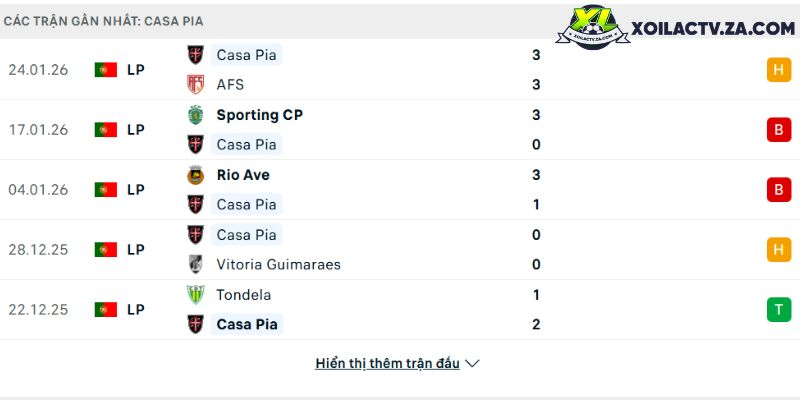The image size is (800, 400).
Task: Expand more matches with the chevron arrow
Action: tap(473, 364)
